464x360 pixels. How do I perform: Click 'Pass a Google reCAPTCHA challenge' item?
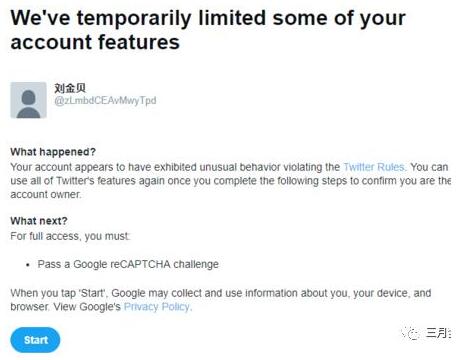(x=128, y=264)
